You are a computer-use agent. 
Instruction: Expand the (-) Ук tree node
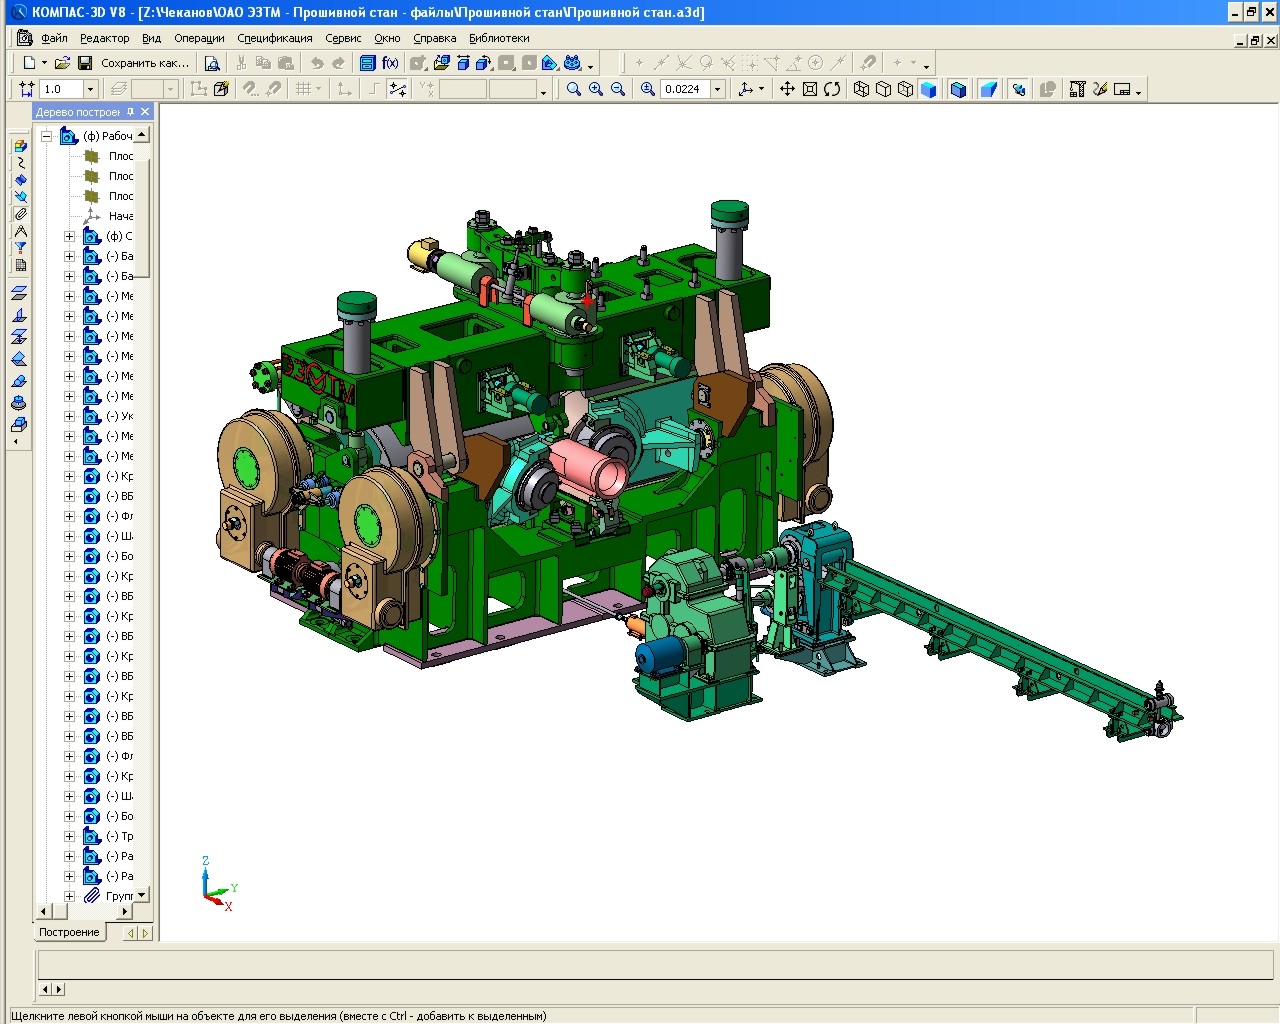(69, 416)
